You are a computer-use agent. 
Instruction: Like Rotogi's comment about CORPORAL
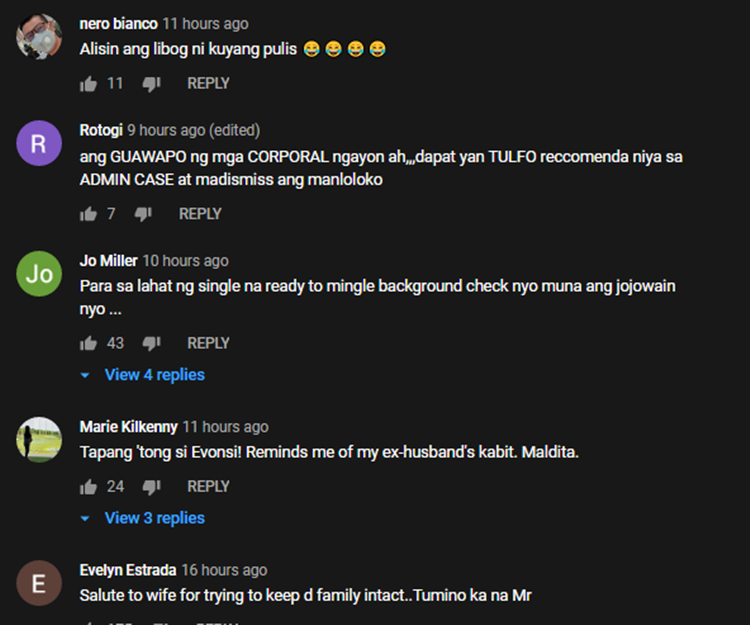pos(88,214)
